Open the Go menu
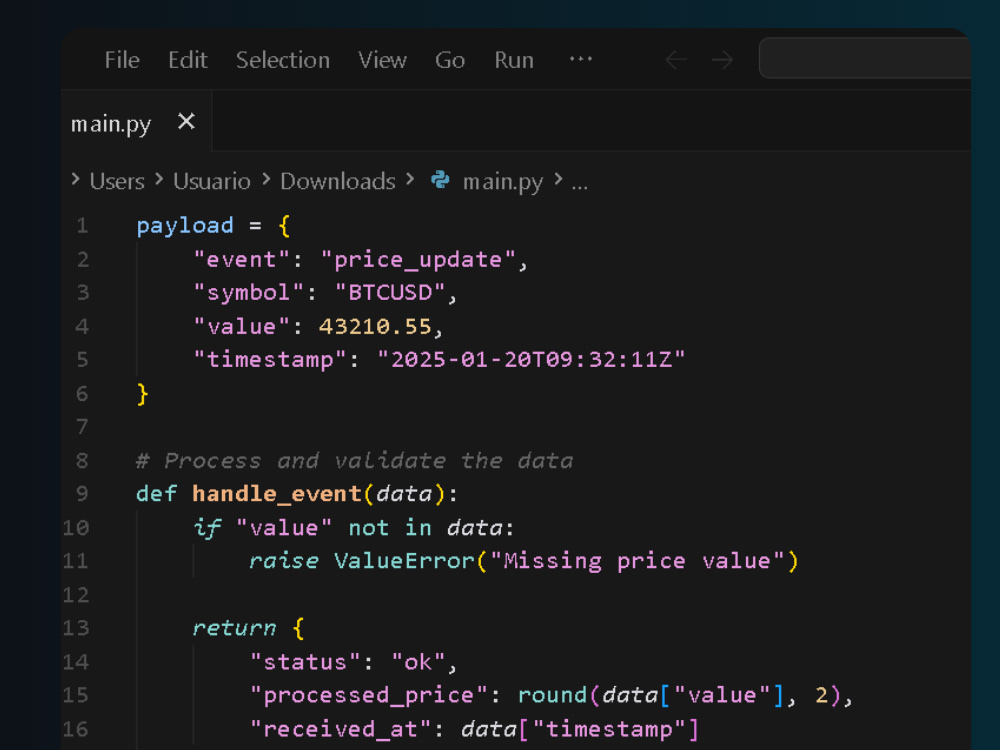The width and height of the screenshot is (1000, 750). click(x=450, y=60)
